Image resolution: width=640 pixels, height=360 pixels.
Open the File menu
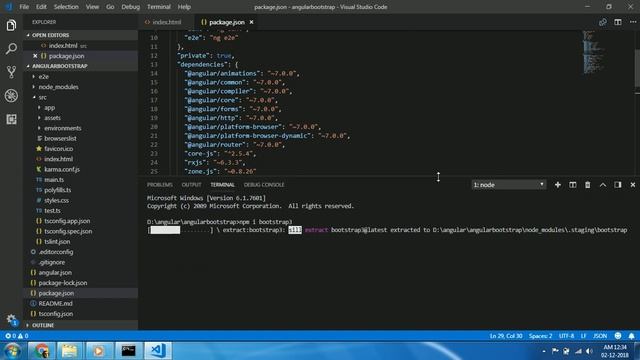point(24,7)
